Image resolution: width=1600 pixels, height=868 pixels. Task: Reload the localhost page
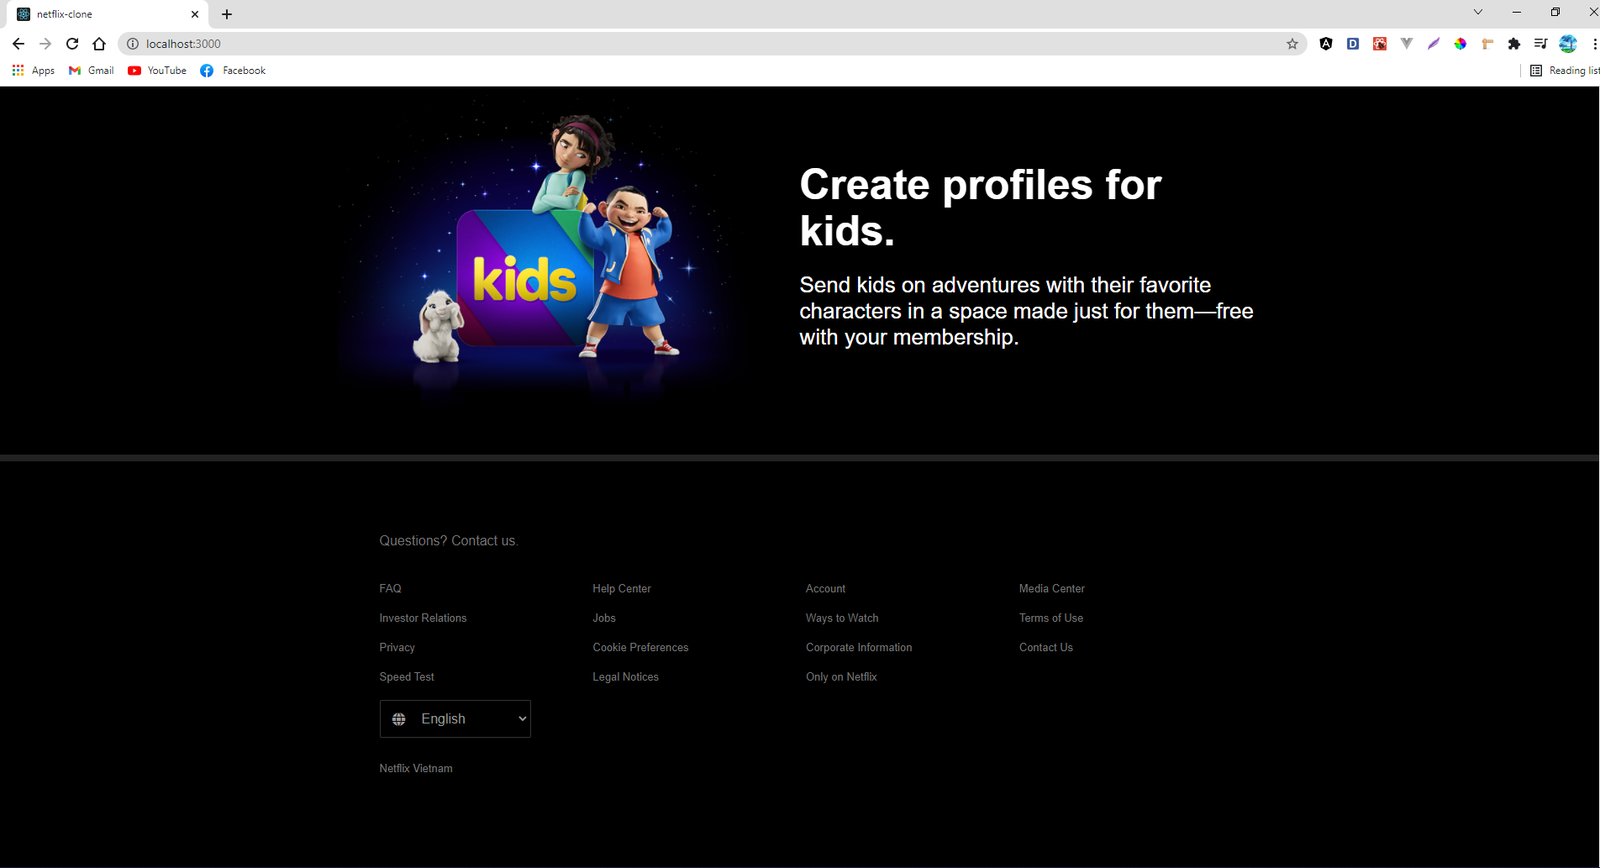coord(72,44)
